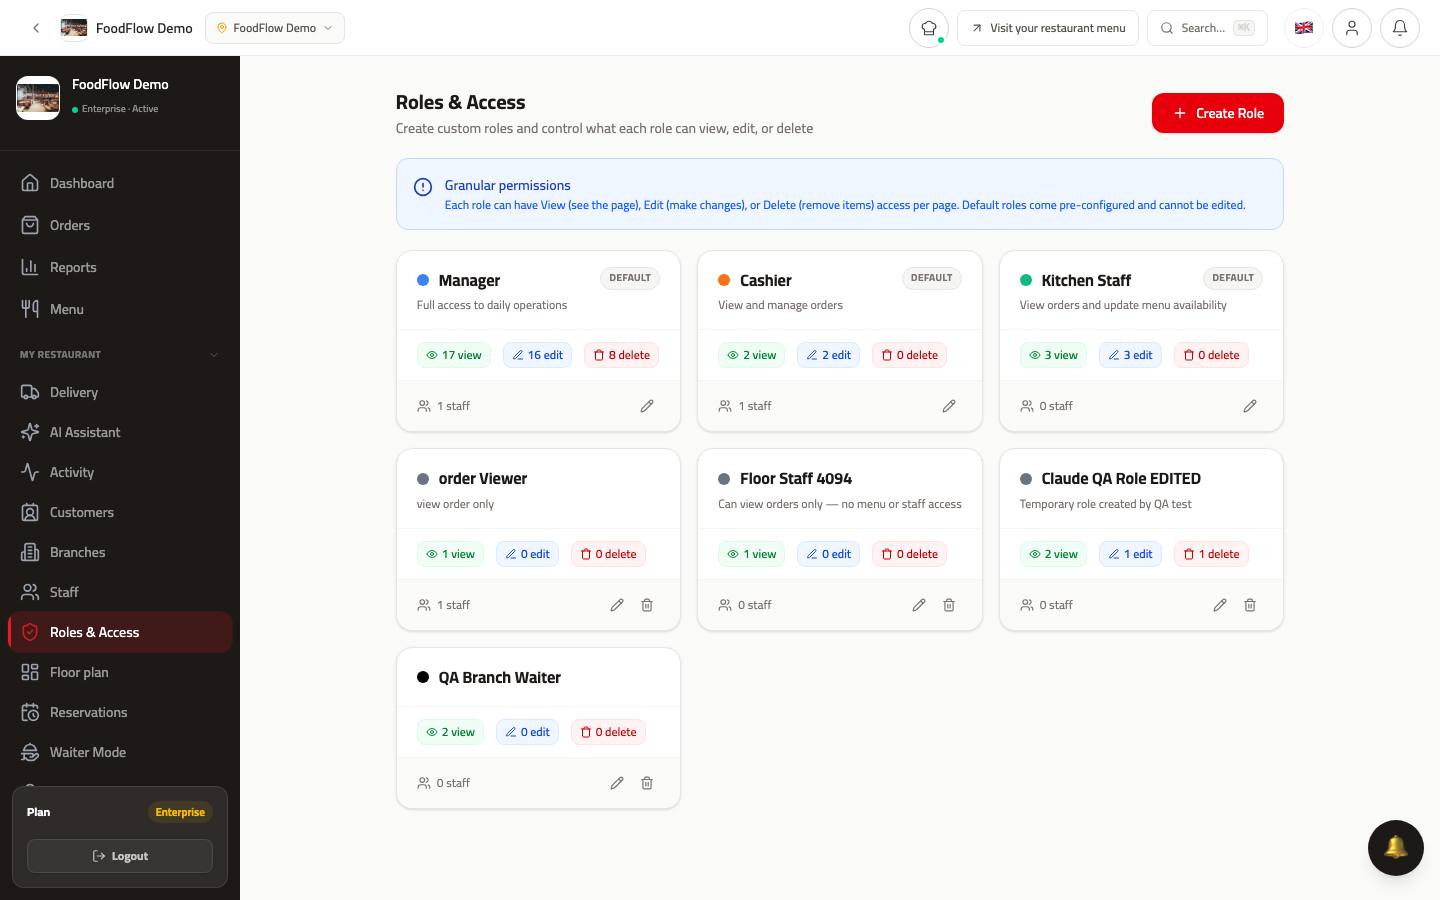Click the Manager '8 delete' badge
1440x900 pixels.
click(x=621, y=355)
